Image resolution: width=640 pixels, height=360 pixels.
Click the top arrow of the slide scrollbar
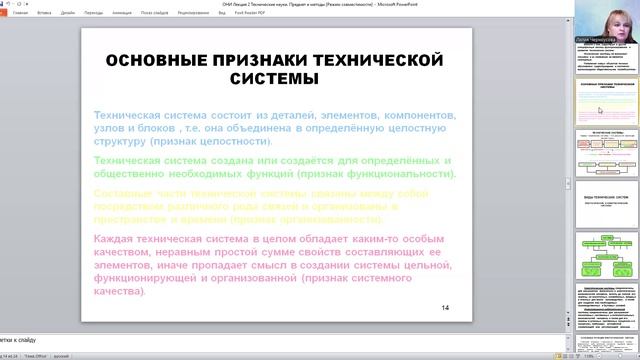click(568, 20)
